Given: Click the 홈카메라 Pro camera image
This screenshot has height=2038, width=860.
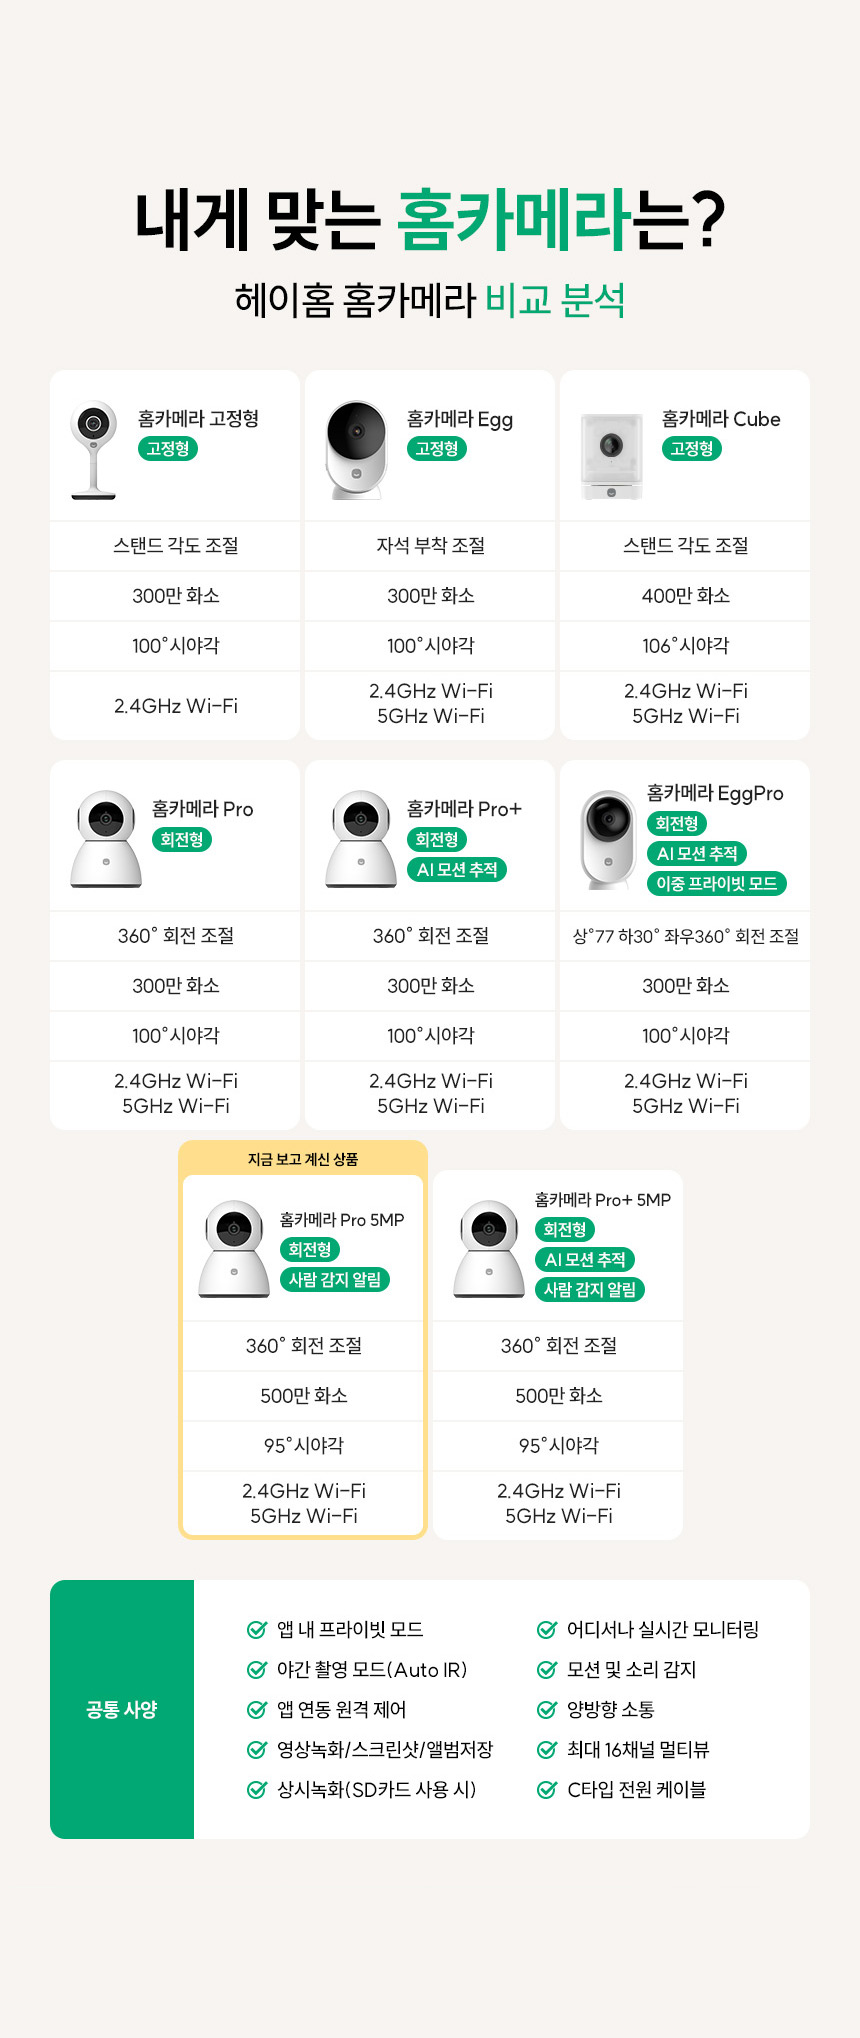Looking at the screenshot, I should click(105, 838).
